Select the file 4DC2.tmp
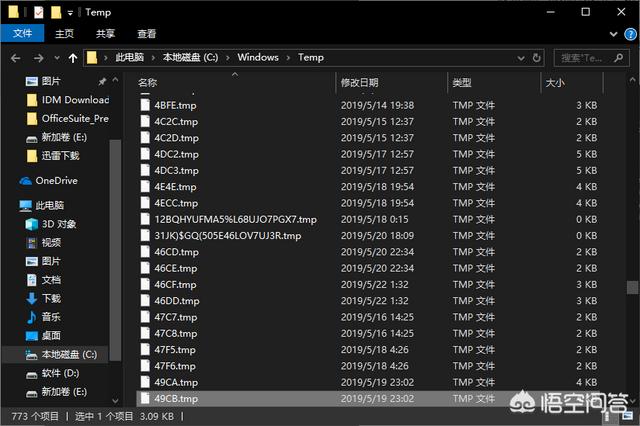 [x=176, y=154]
